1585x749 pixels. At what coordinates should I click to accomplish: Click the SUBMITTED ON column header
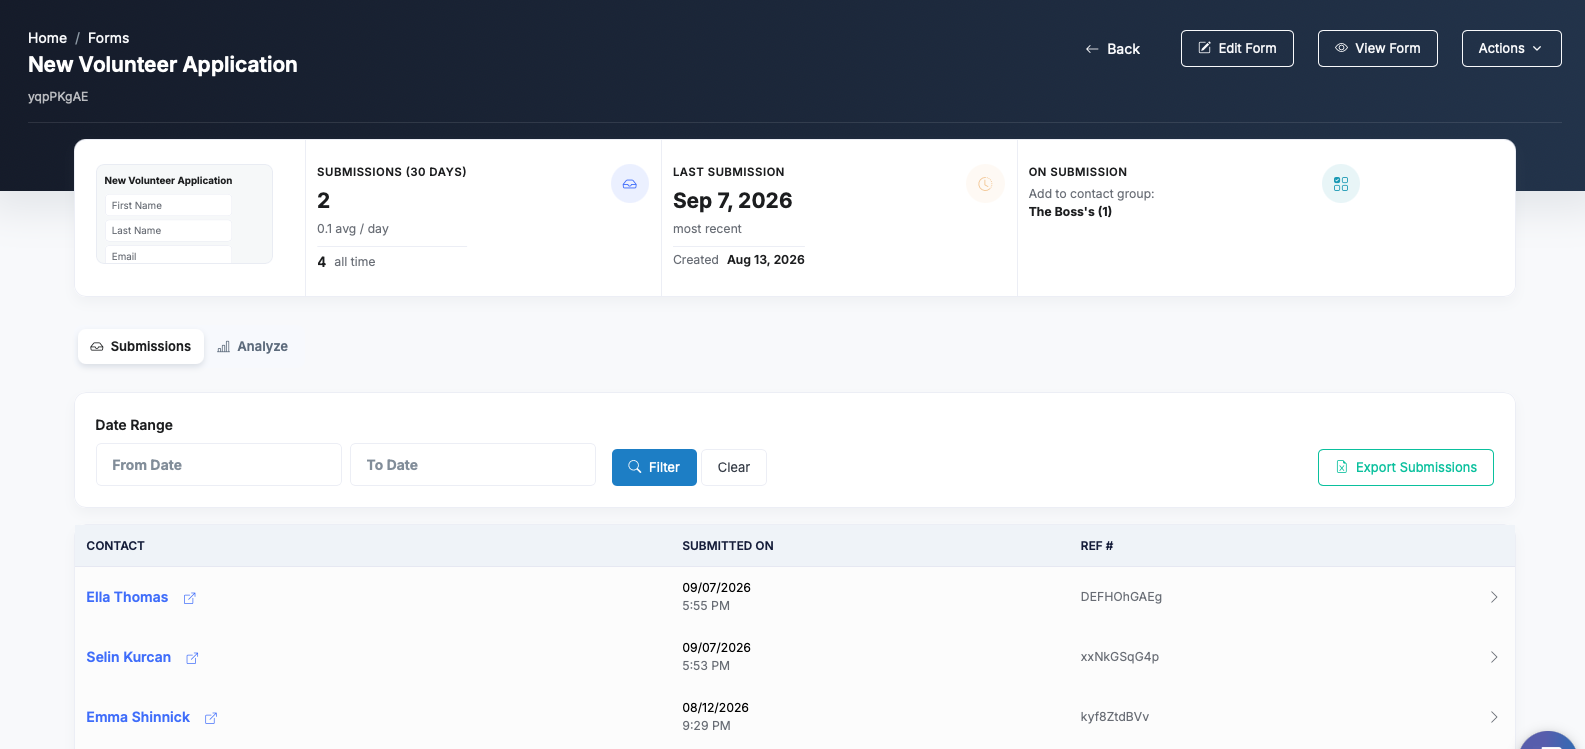click(728, 546)
